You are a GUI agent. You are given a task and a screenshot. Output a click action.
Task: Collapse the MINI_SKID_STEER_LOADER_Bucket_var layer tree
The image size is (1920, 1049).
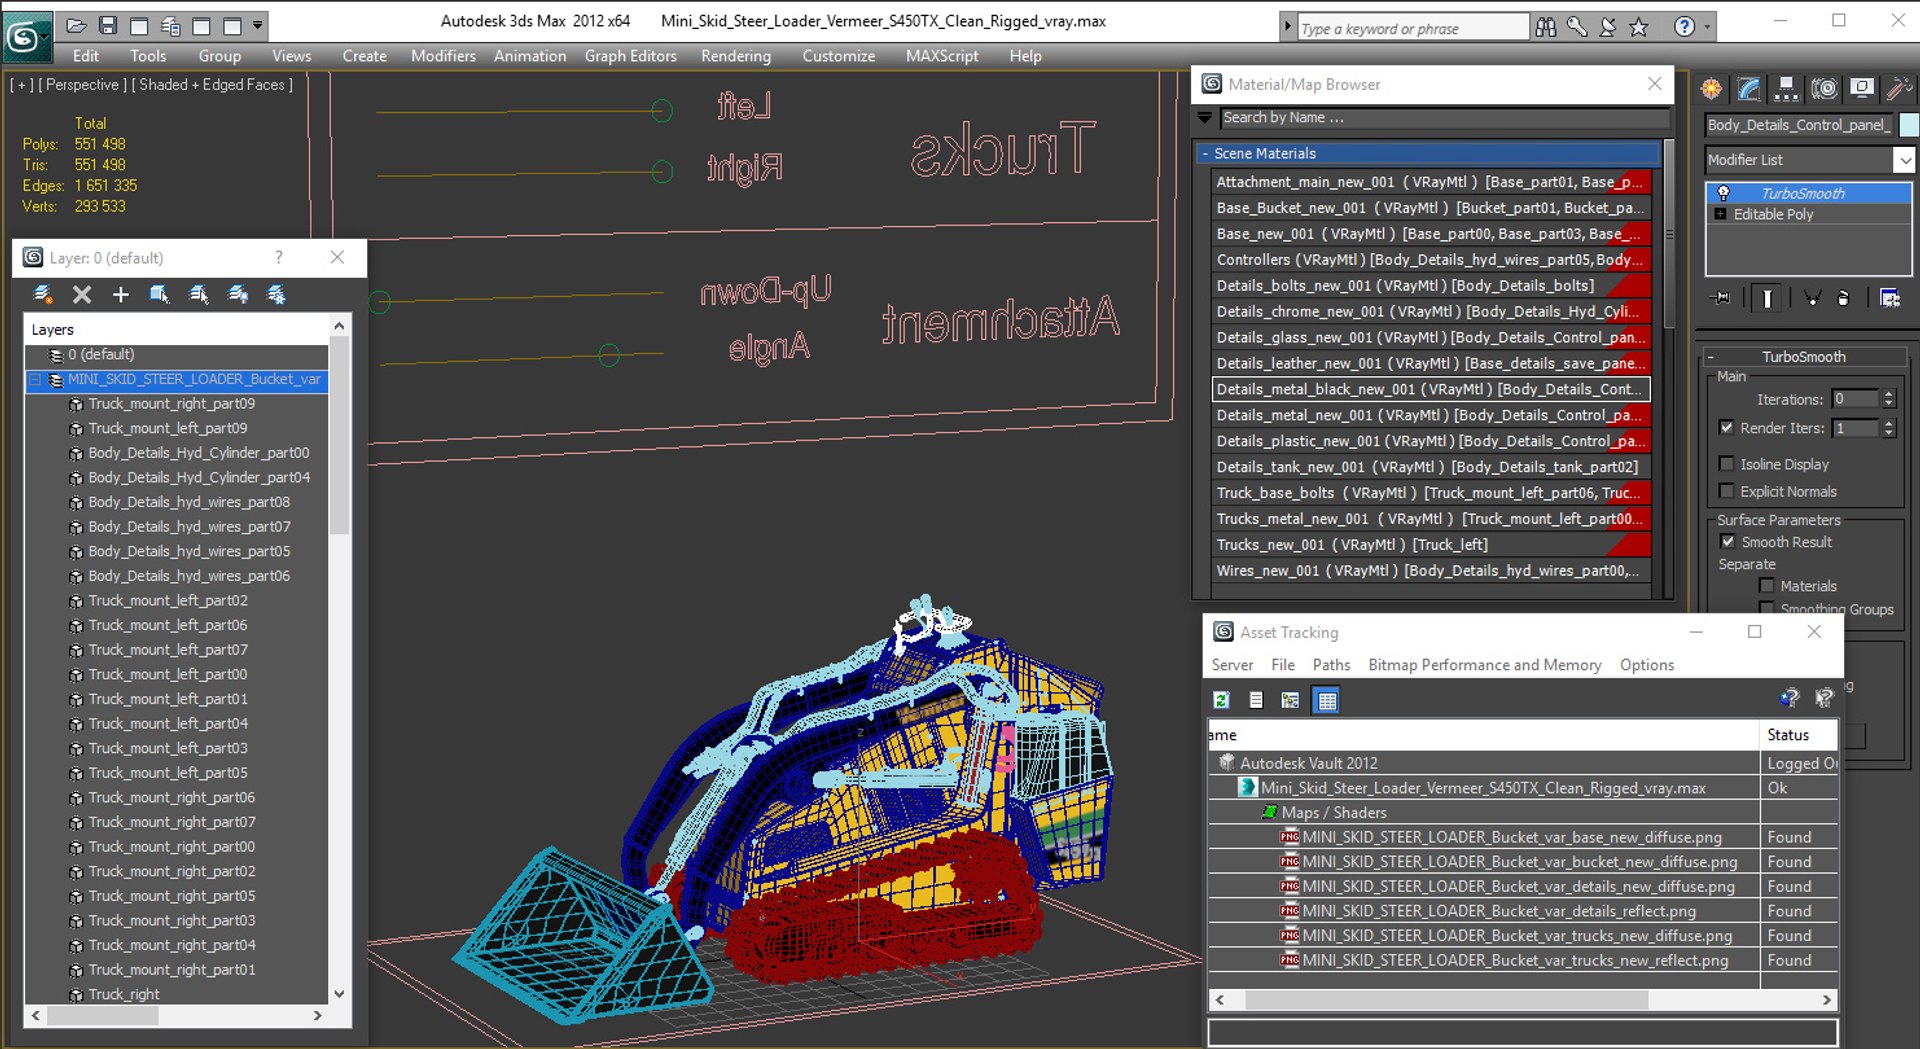[36, 379]
